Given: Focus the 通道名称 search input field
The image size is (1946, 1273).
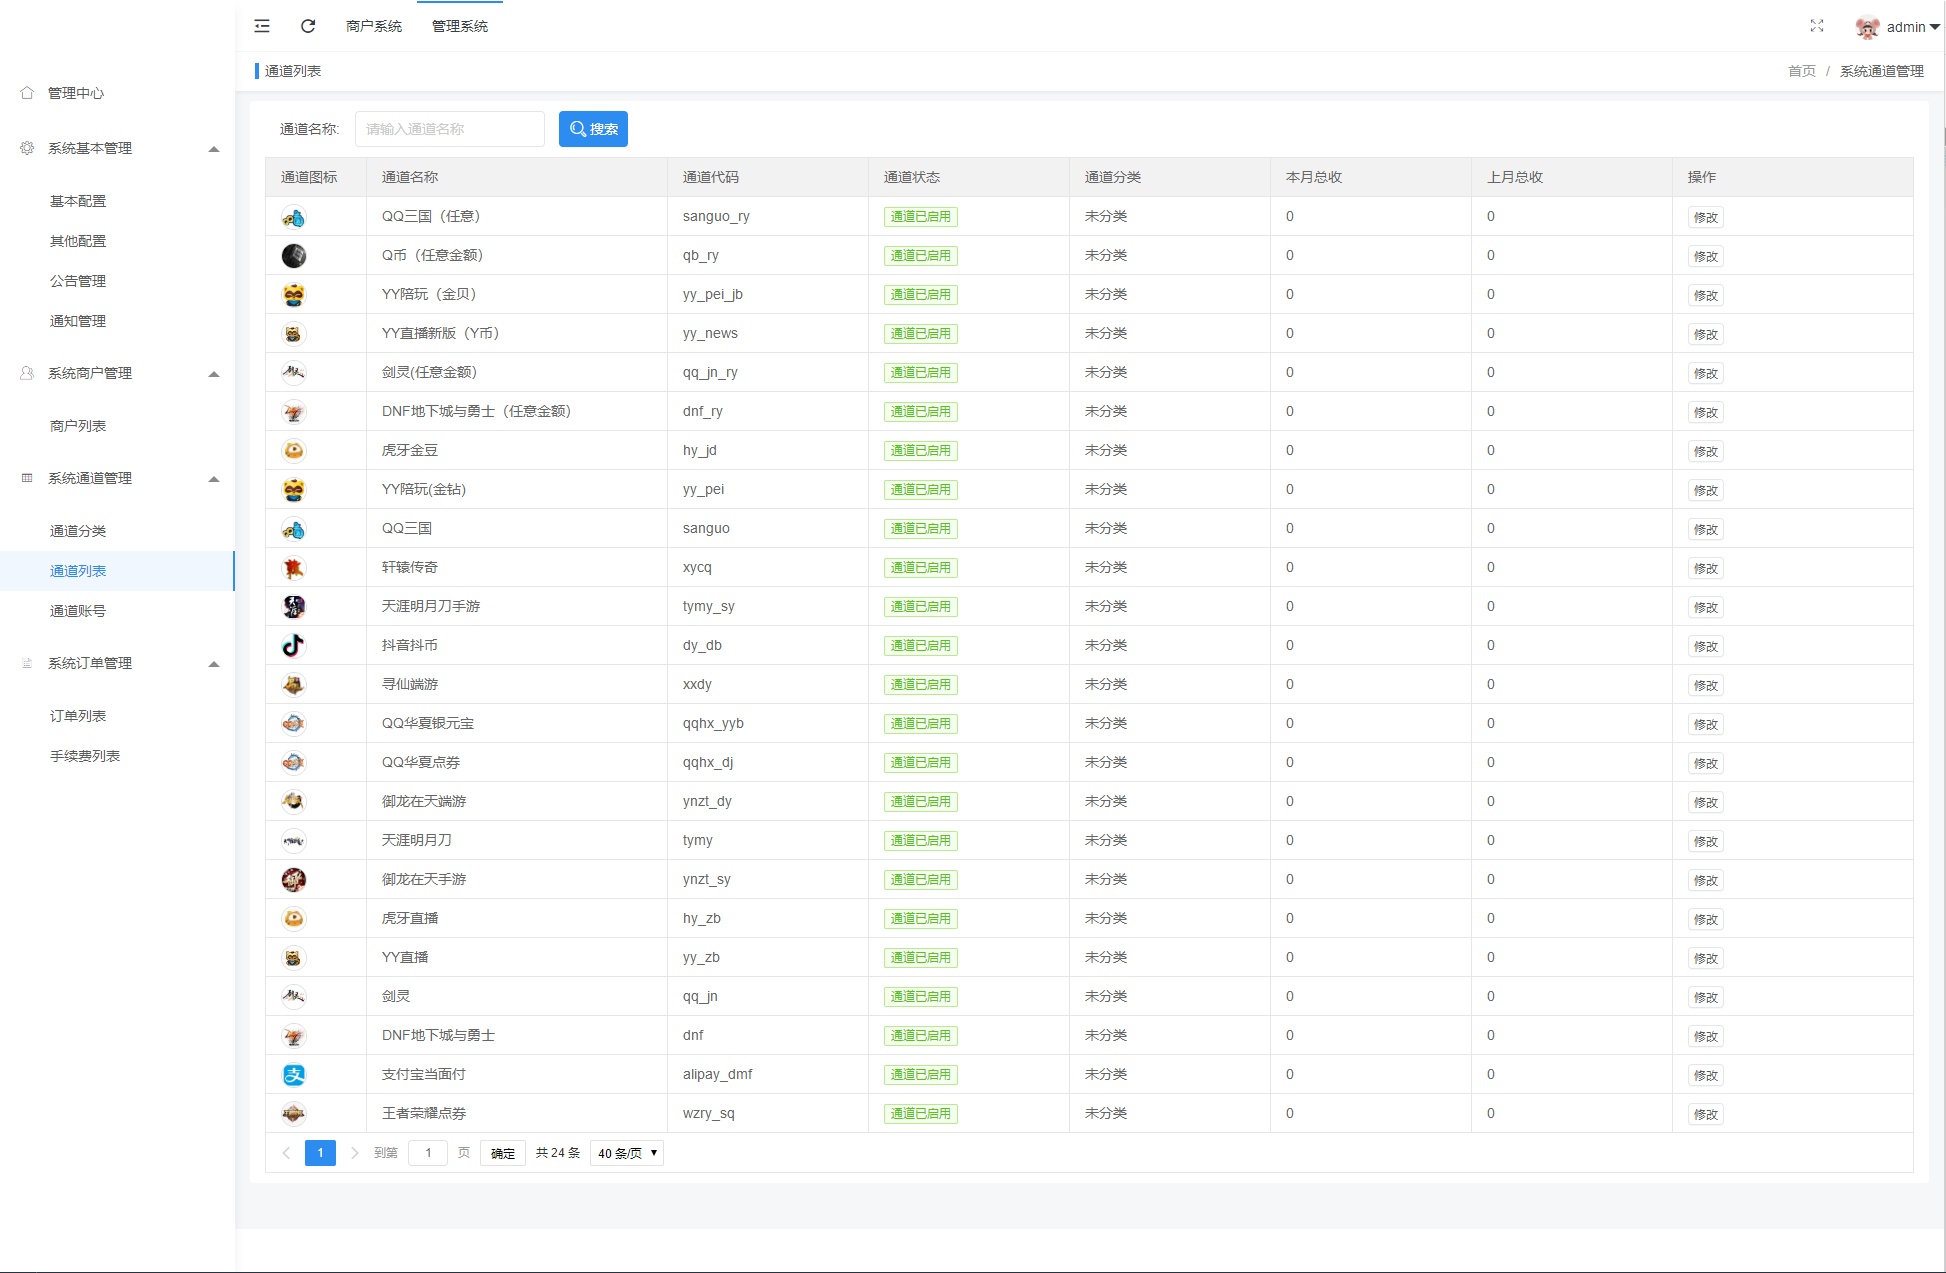Looking at the screenshot, I should pyautogui.click(x=449, y=129).
